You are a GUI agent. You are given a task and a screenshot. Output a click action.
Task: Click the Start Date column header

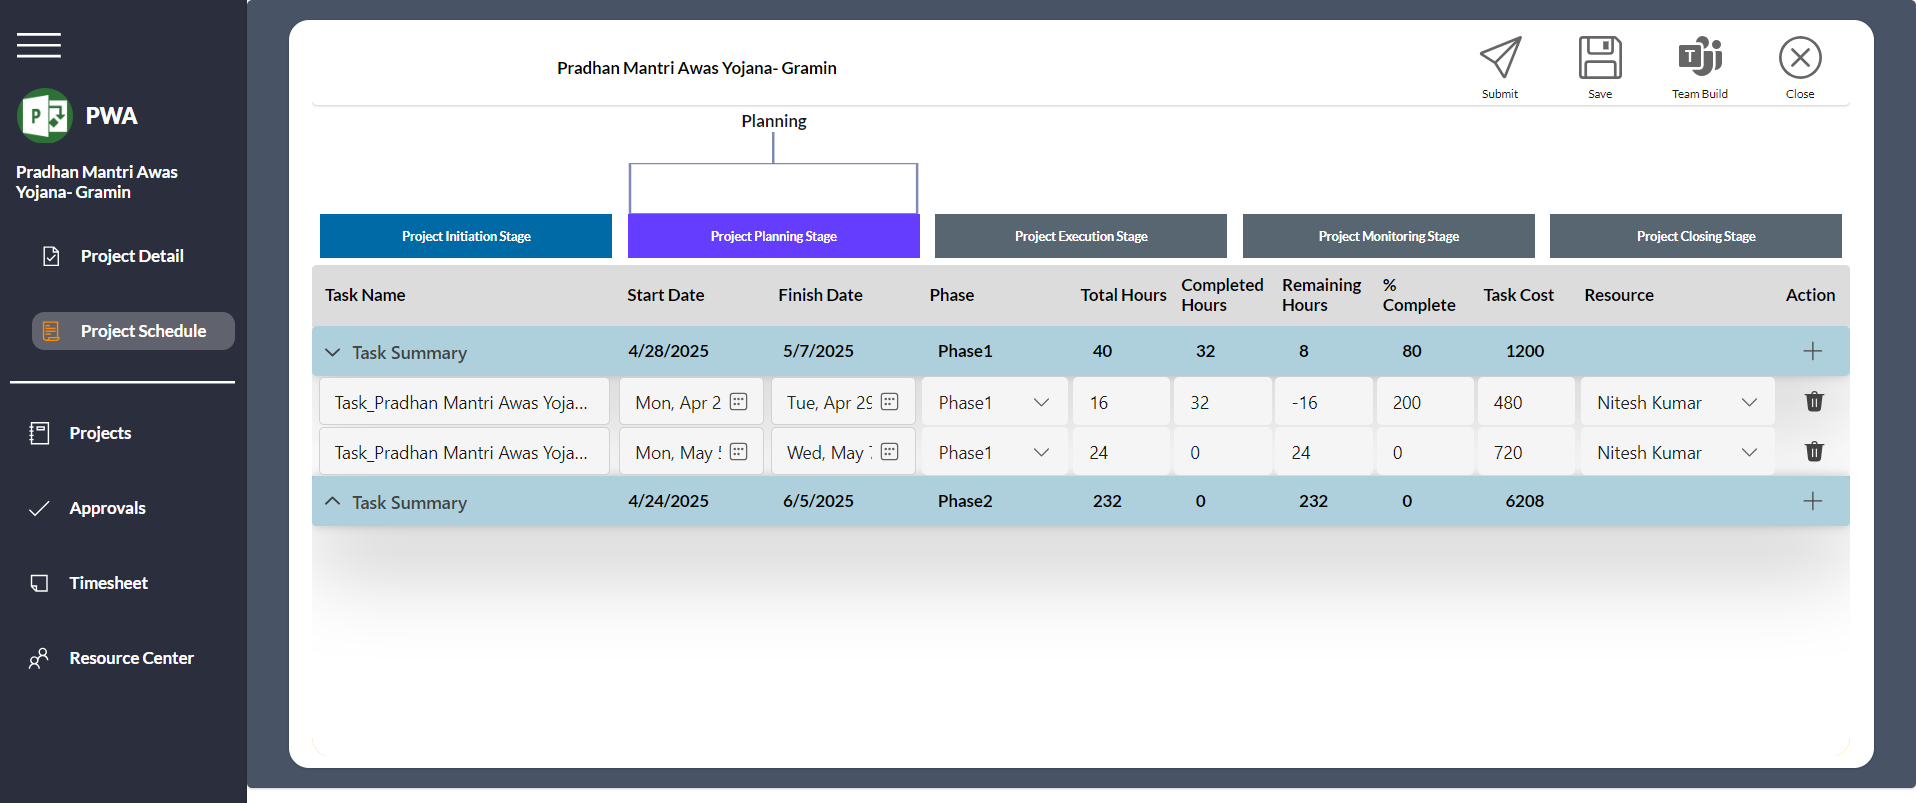click(666, 295)
